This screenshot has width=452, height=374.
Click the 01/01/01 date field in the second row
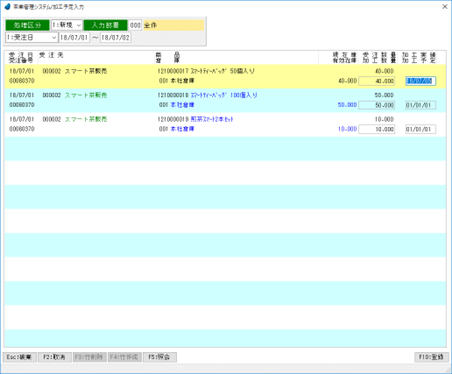coord(420,105)
